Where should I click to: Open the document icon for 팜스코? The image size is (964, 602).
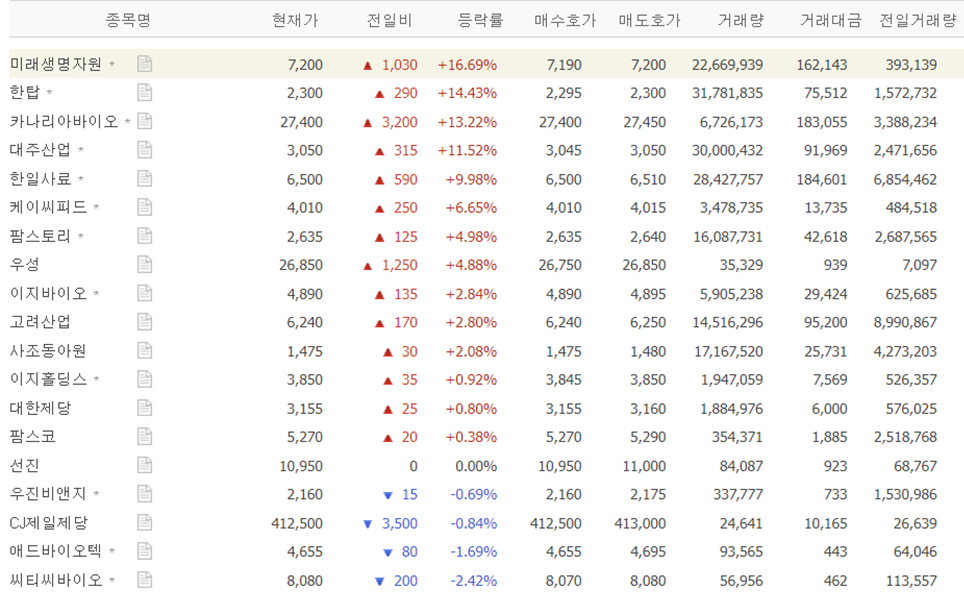(x=144, y=437)
